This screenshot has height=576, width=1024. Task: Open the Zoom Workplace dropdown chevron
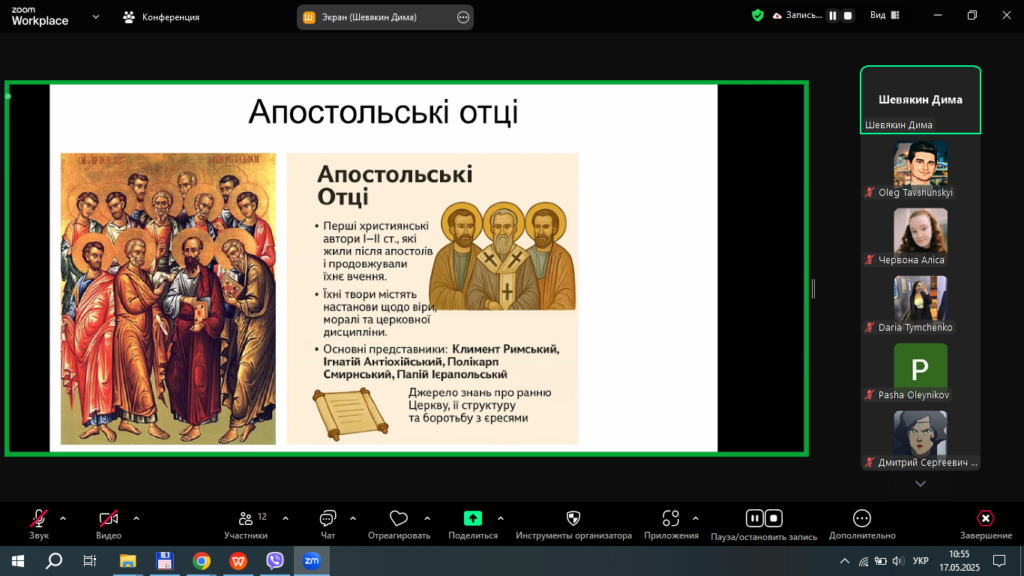pyautogui.click(x=96, y=17)
